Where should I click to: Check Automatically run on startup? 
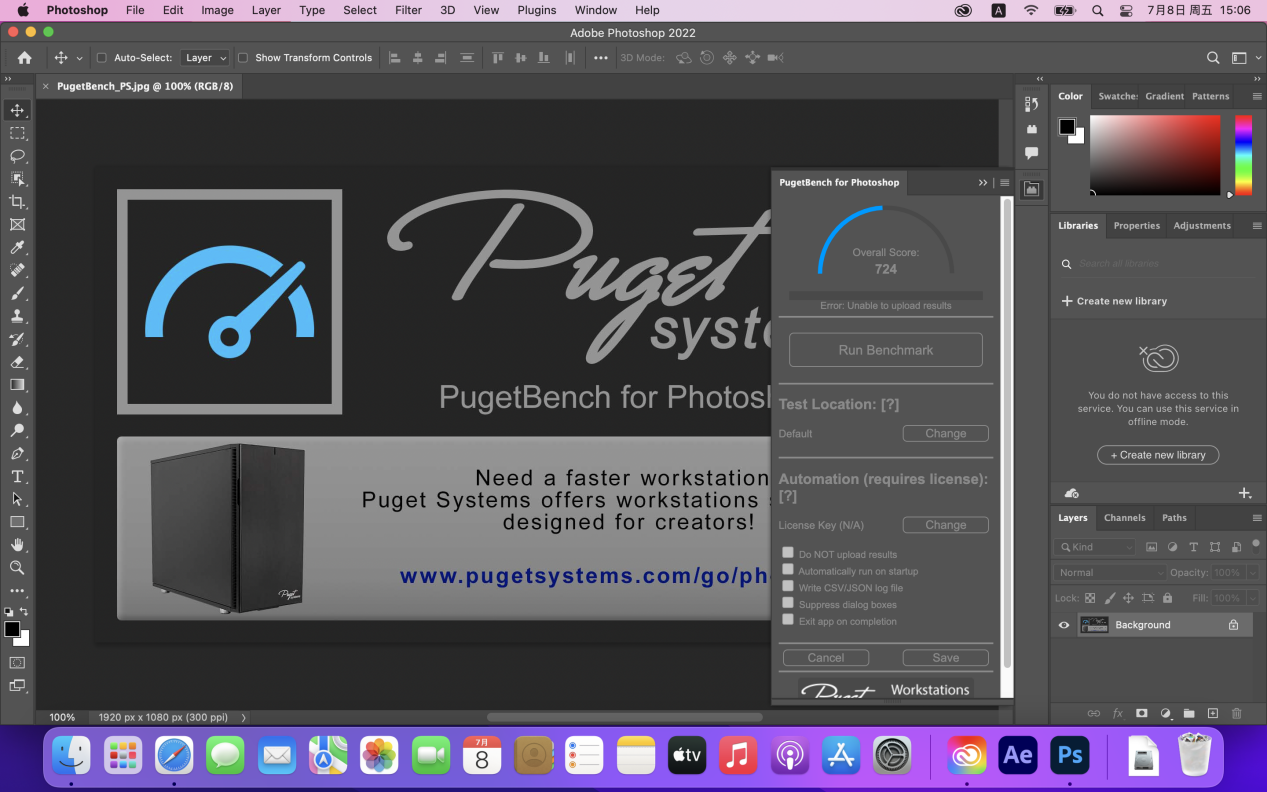[x=788, y=569]
